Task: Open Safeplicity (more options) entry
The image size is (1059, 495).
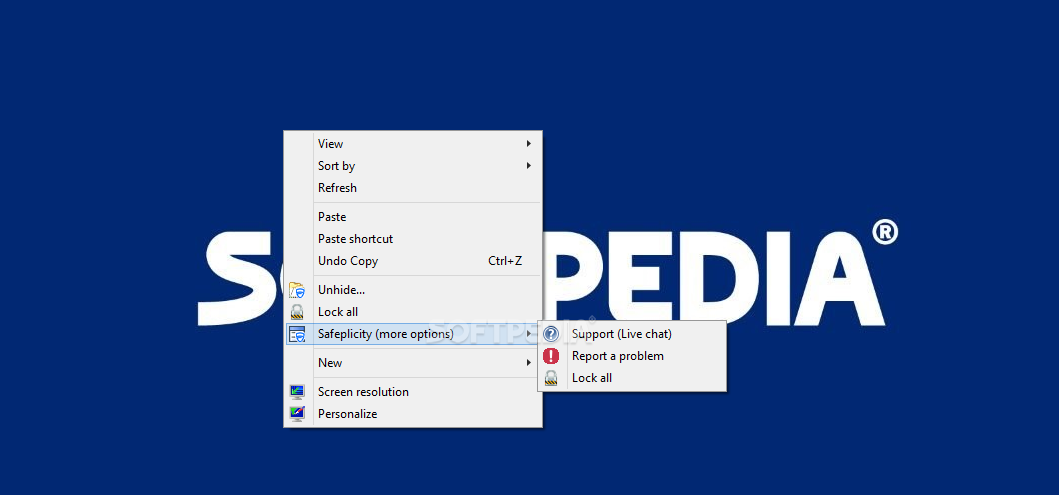Action: (413, 334)
